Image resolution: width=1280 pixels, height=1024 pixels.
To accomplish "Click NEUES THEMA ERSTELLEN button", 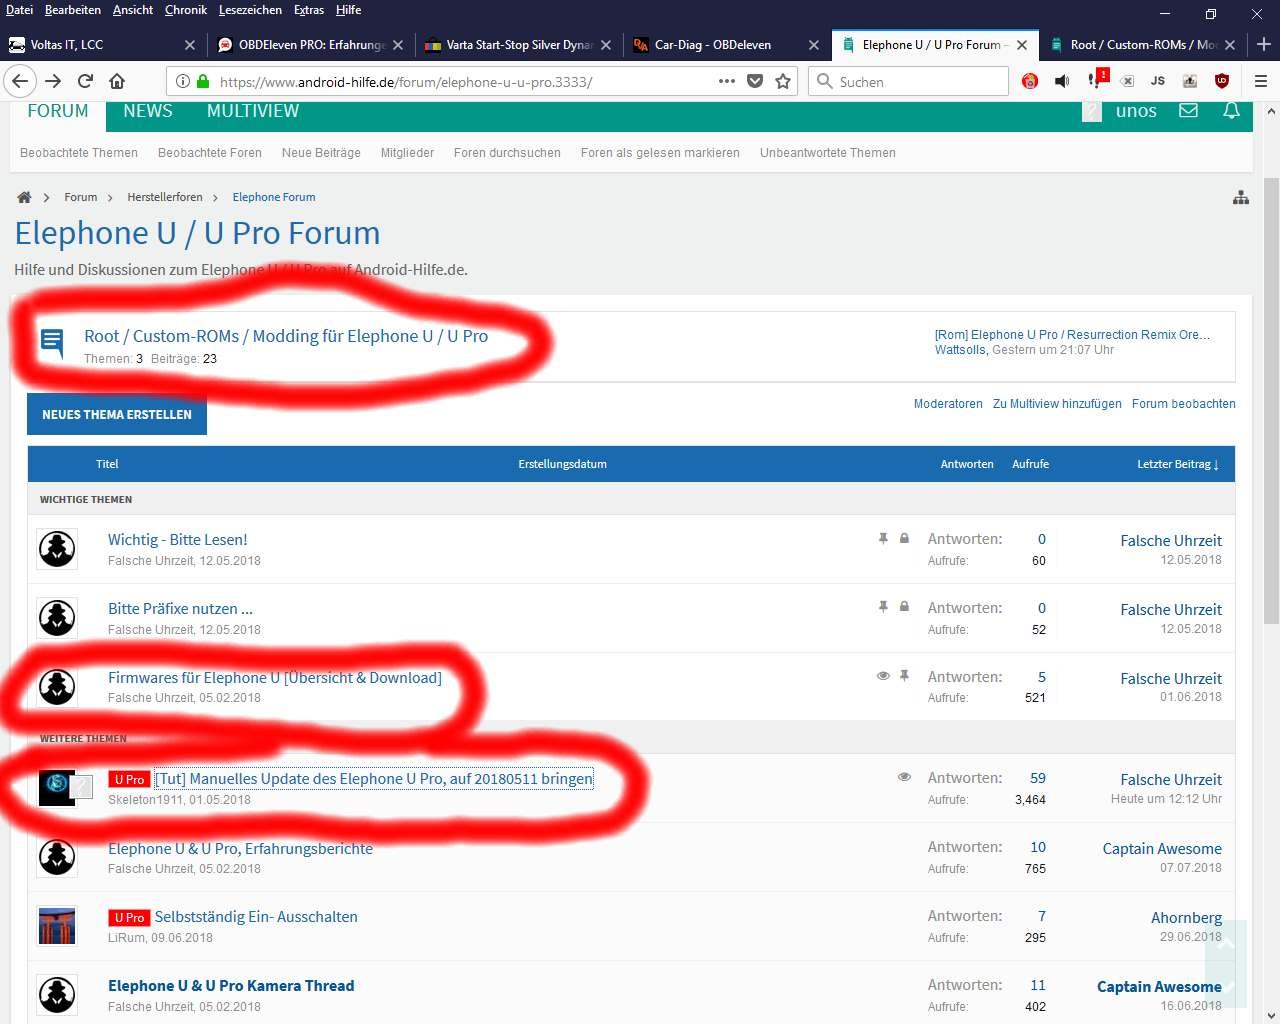I will [117, 414].
